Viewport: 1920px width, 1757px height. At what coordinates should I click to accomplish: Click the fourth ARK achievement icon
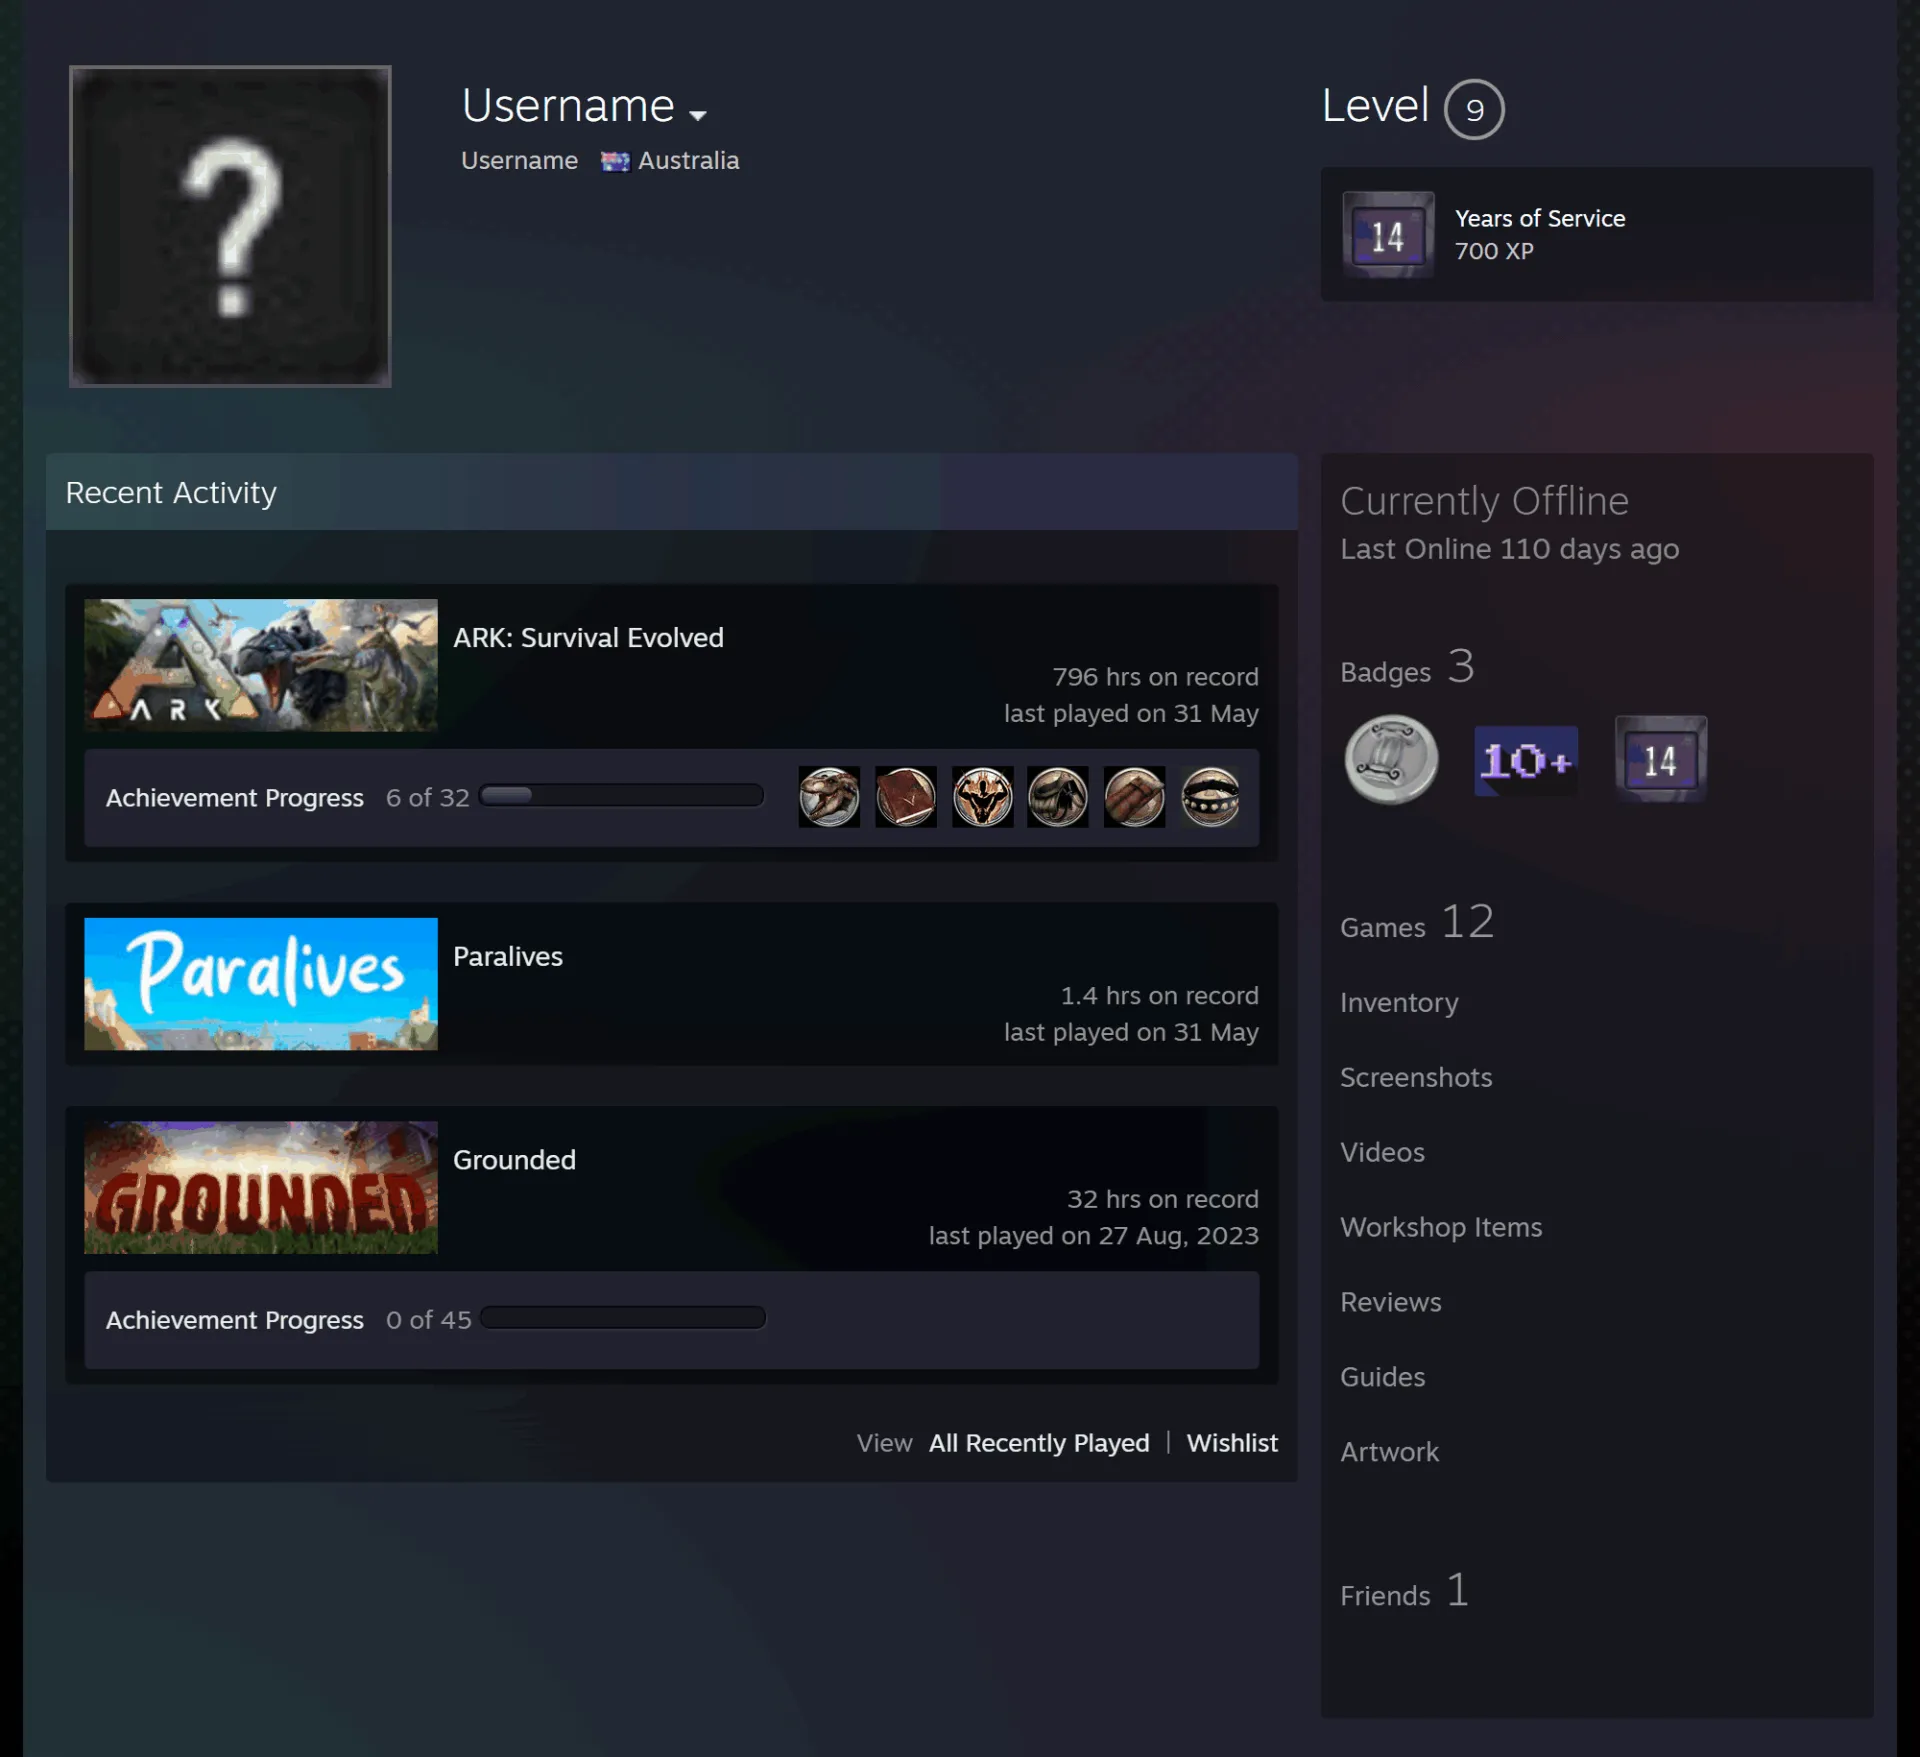(x=1058, y=797)
